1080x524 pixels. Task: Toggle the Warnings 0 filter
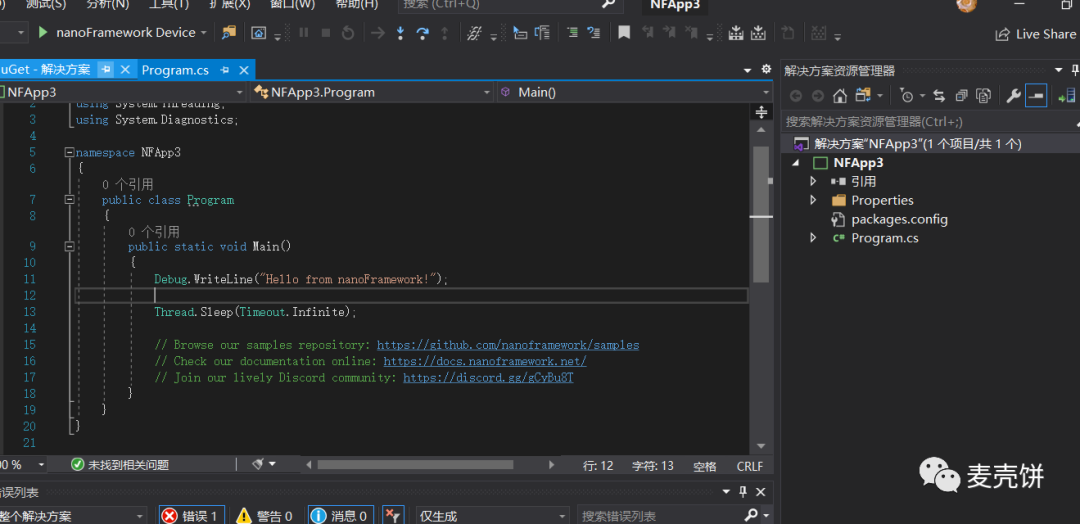[265, 516]
